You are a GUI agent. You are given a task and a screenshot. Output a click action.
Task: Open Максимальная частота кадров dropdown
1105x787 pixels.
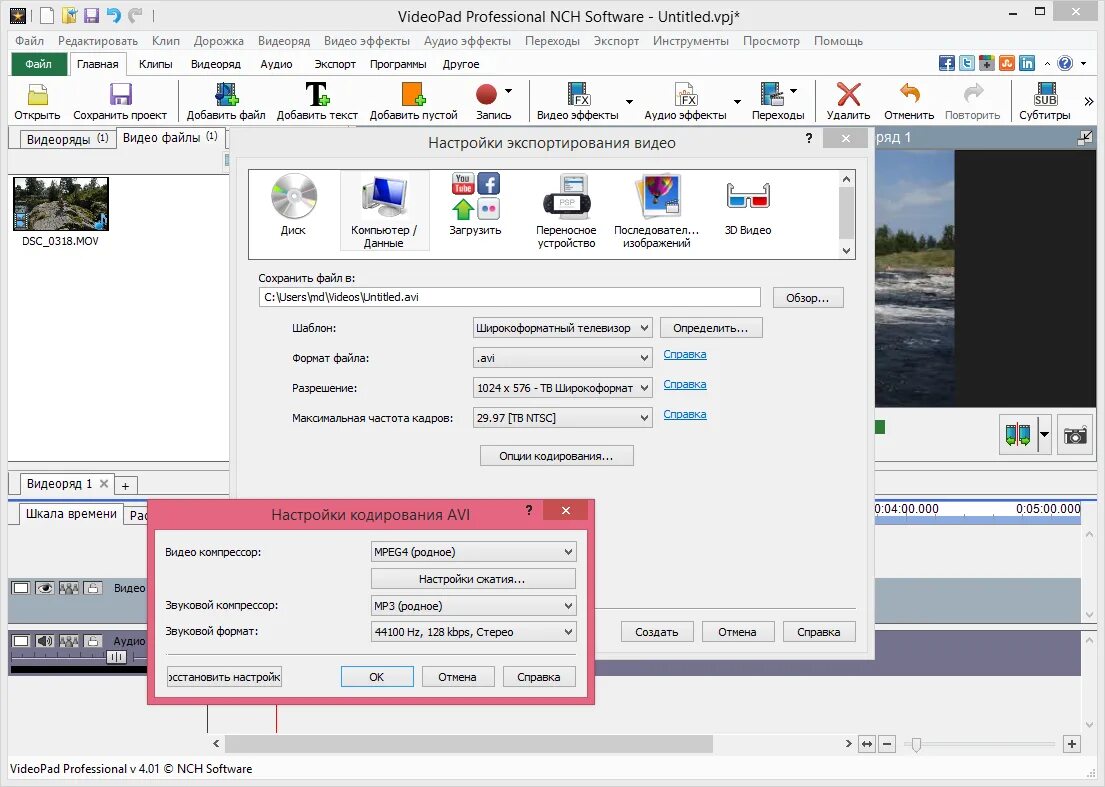(x=562, y=418)
